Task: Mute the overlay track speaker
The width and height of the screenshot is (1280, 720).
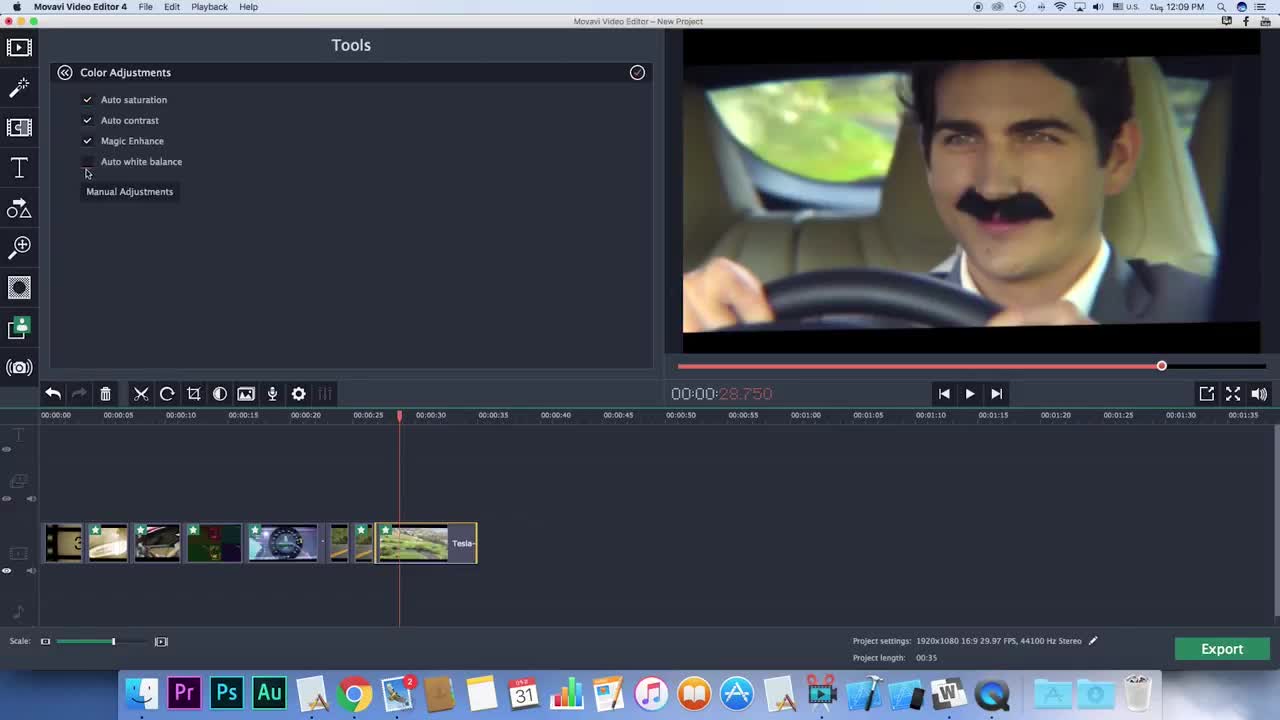Action: (x=31, y=498)
